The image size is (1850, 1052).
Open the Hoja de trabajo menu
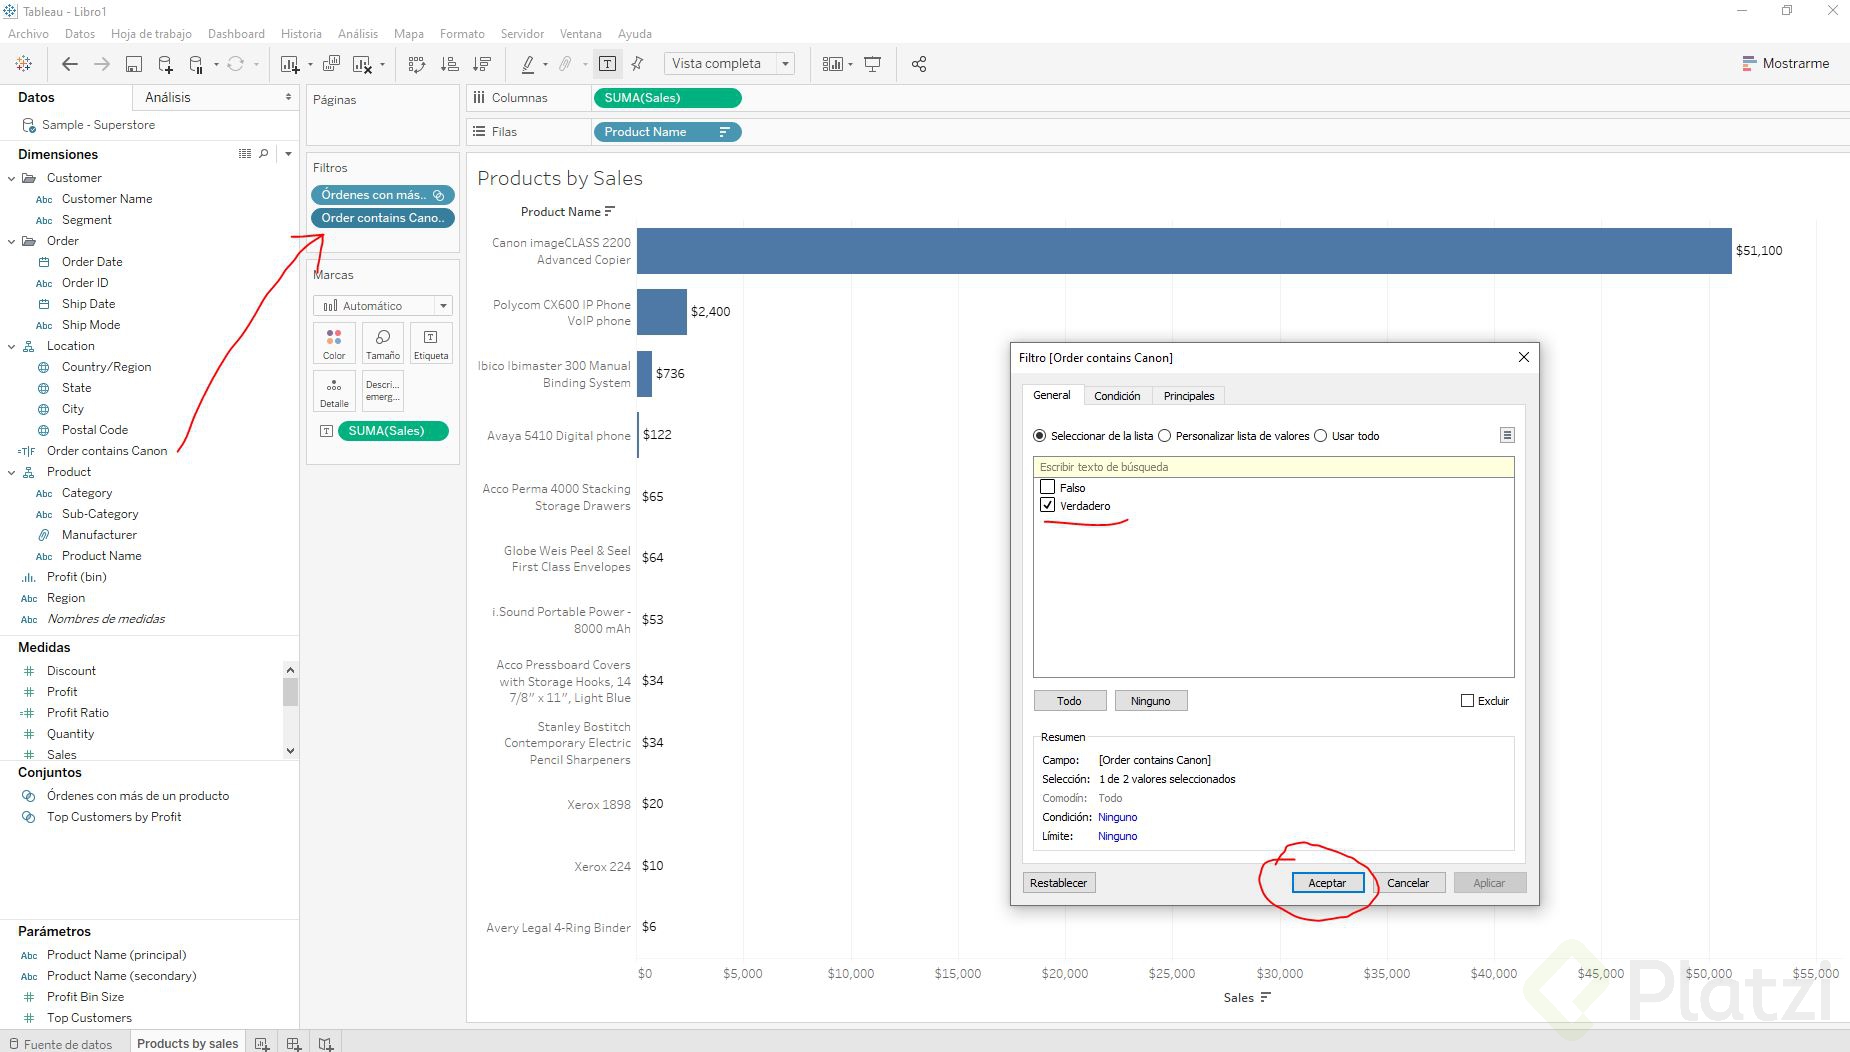point(151,34)
